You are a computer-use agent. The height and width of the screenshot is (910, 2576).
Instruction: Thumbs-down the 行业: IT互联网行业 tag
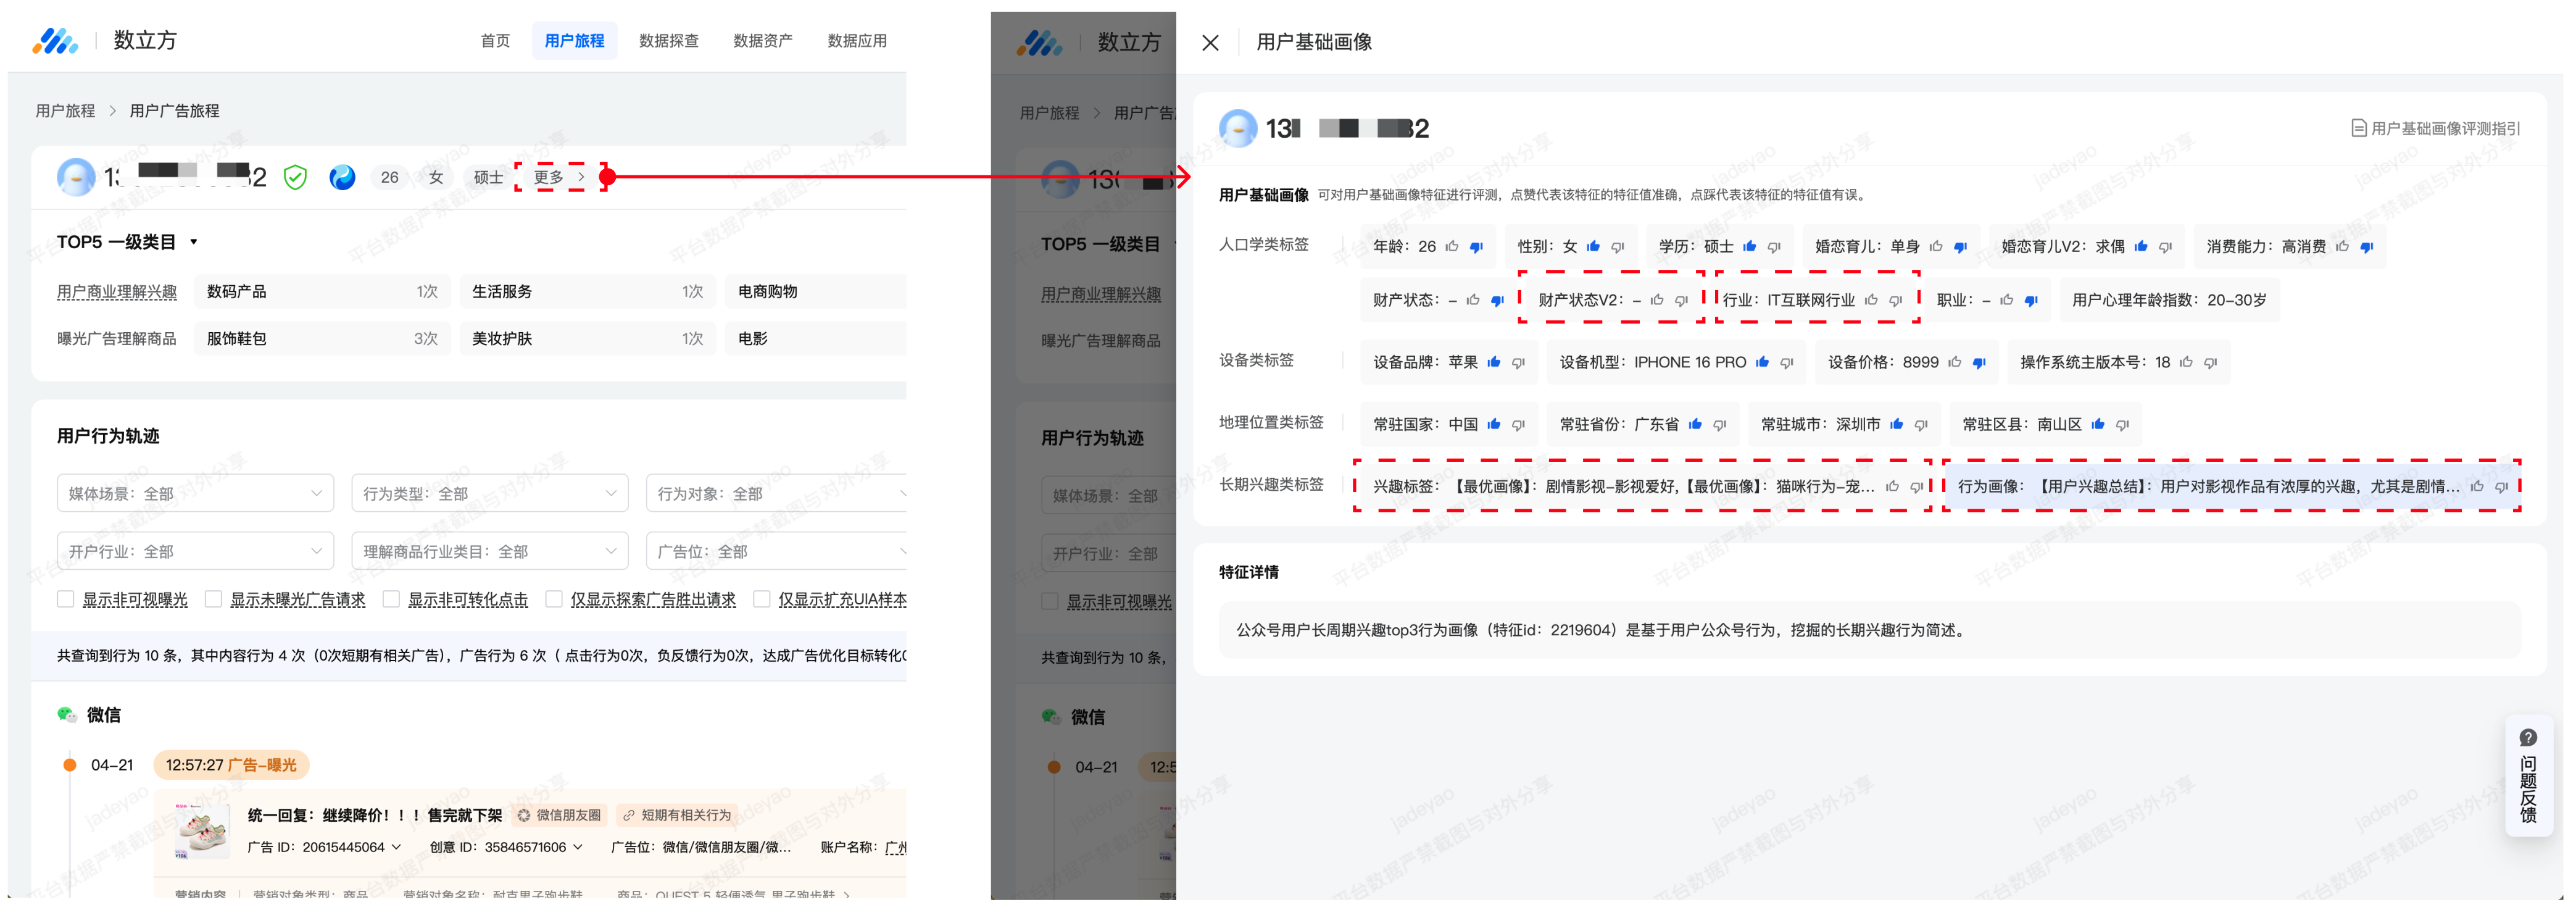click(1895, 301)
